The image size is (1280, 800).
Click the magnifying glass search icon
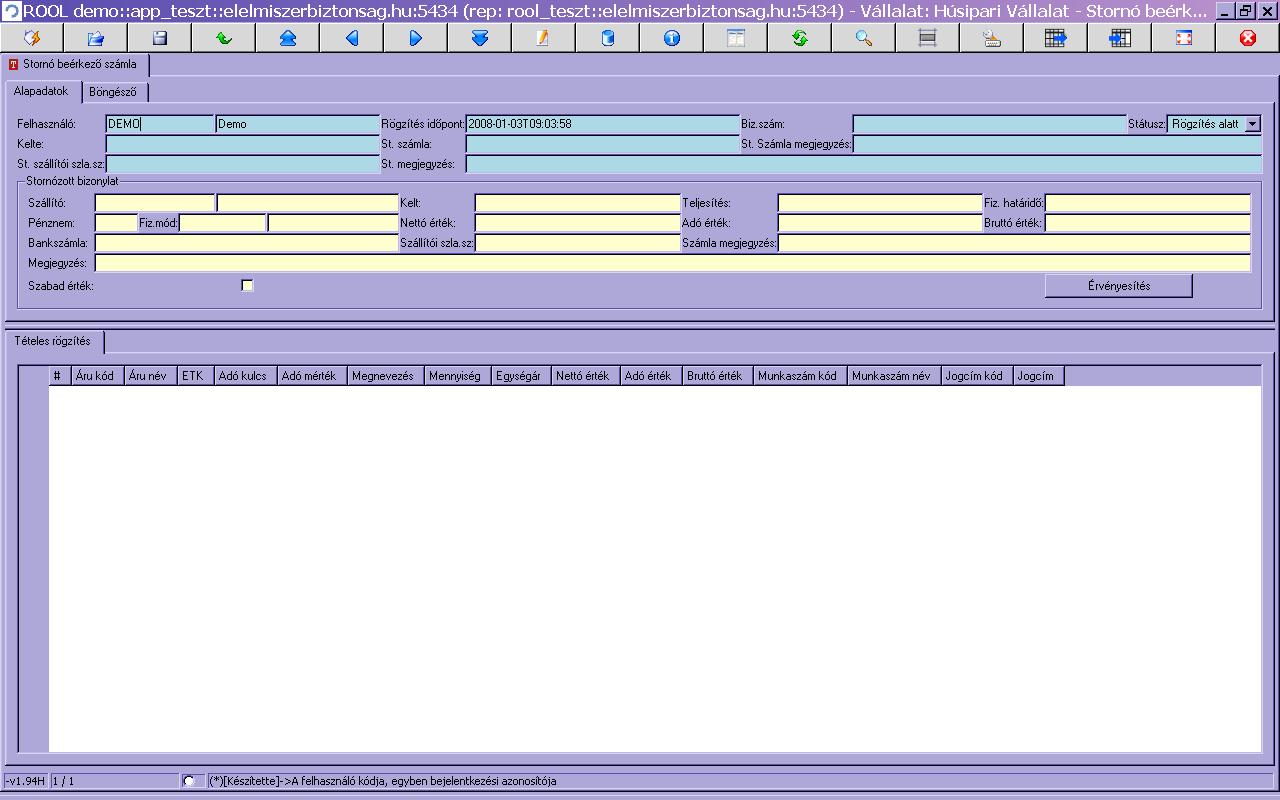click(864, 38)
